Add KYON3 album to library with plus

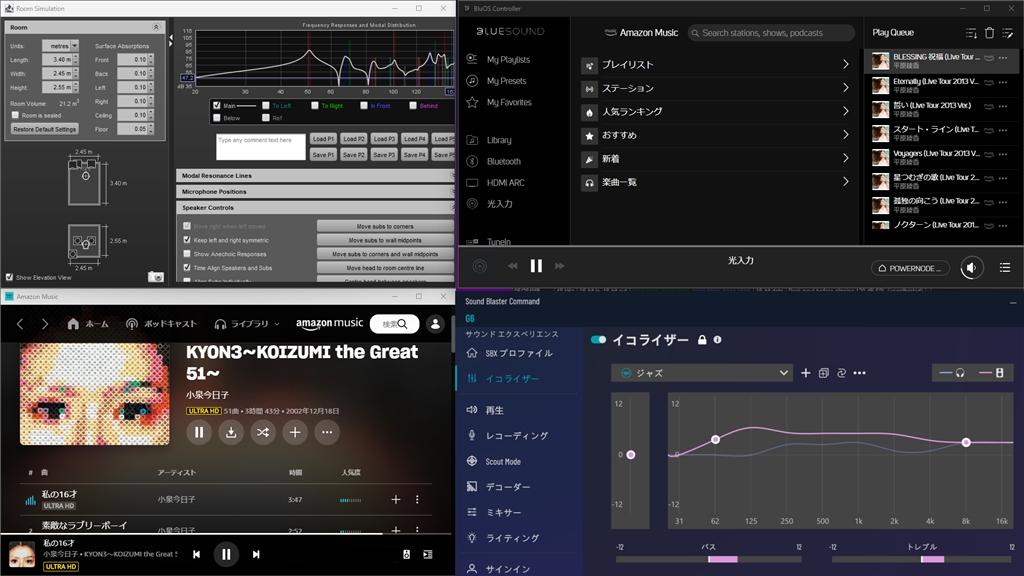click(x=295, y=432)
